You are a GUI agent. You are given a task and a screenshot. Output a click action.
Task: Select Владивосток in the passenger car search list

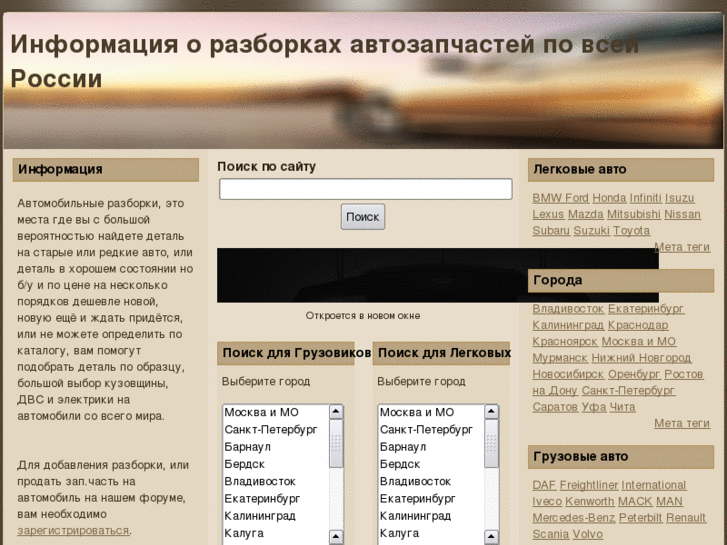415,482
